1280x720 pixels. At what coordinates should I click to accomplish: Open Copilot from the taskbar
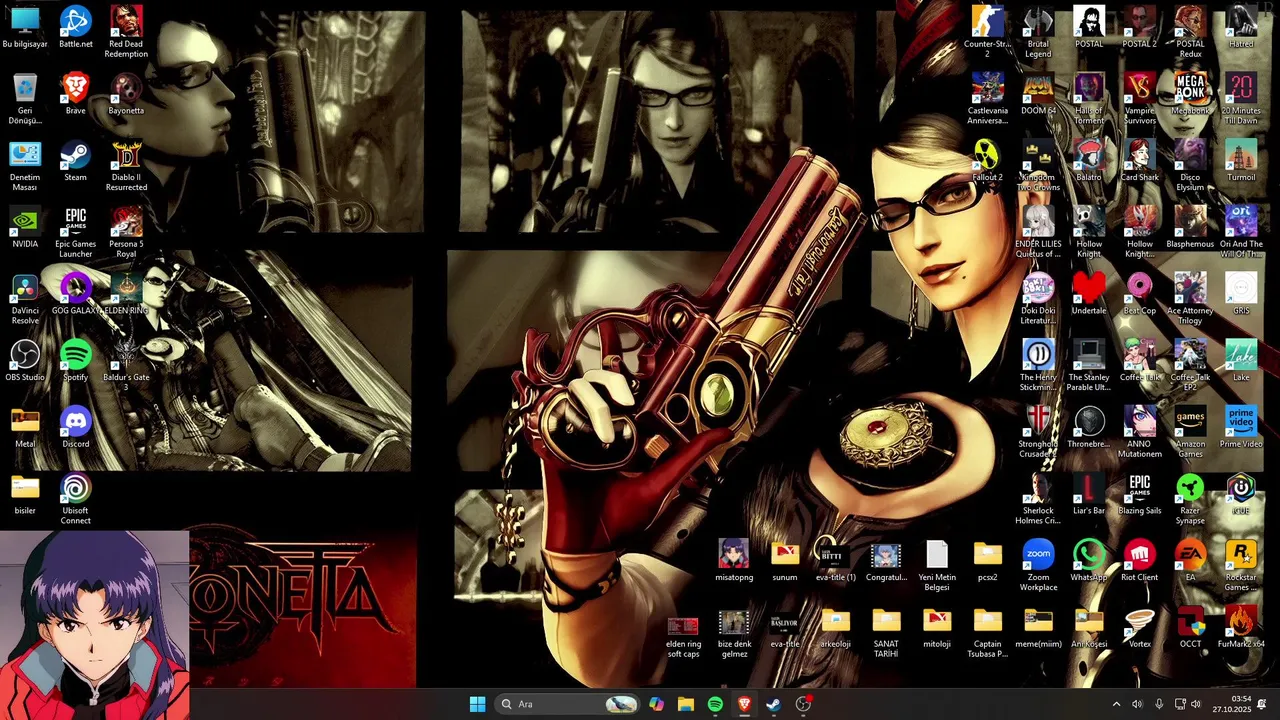click(x=656, y=704)
